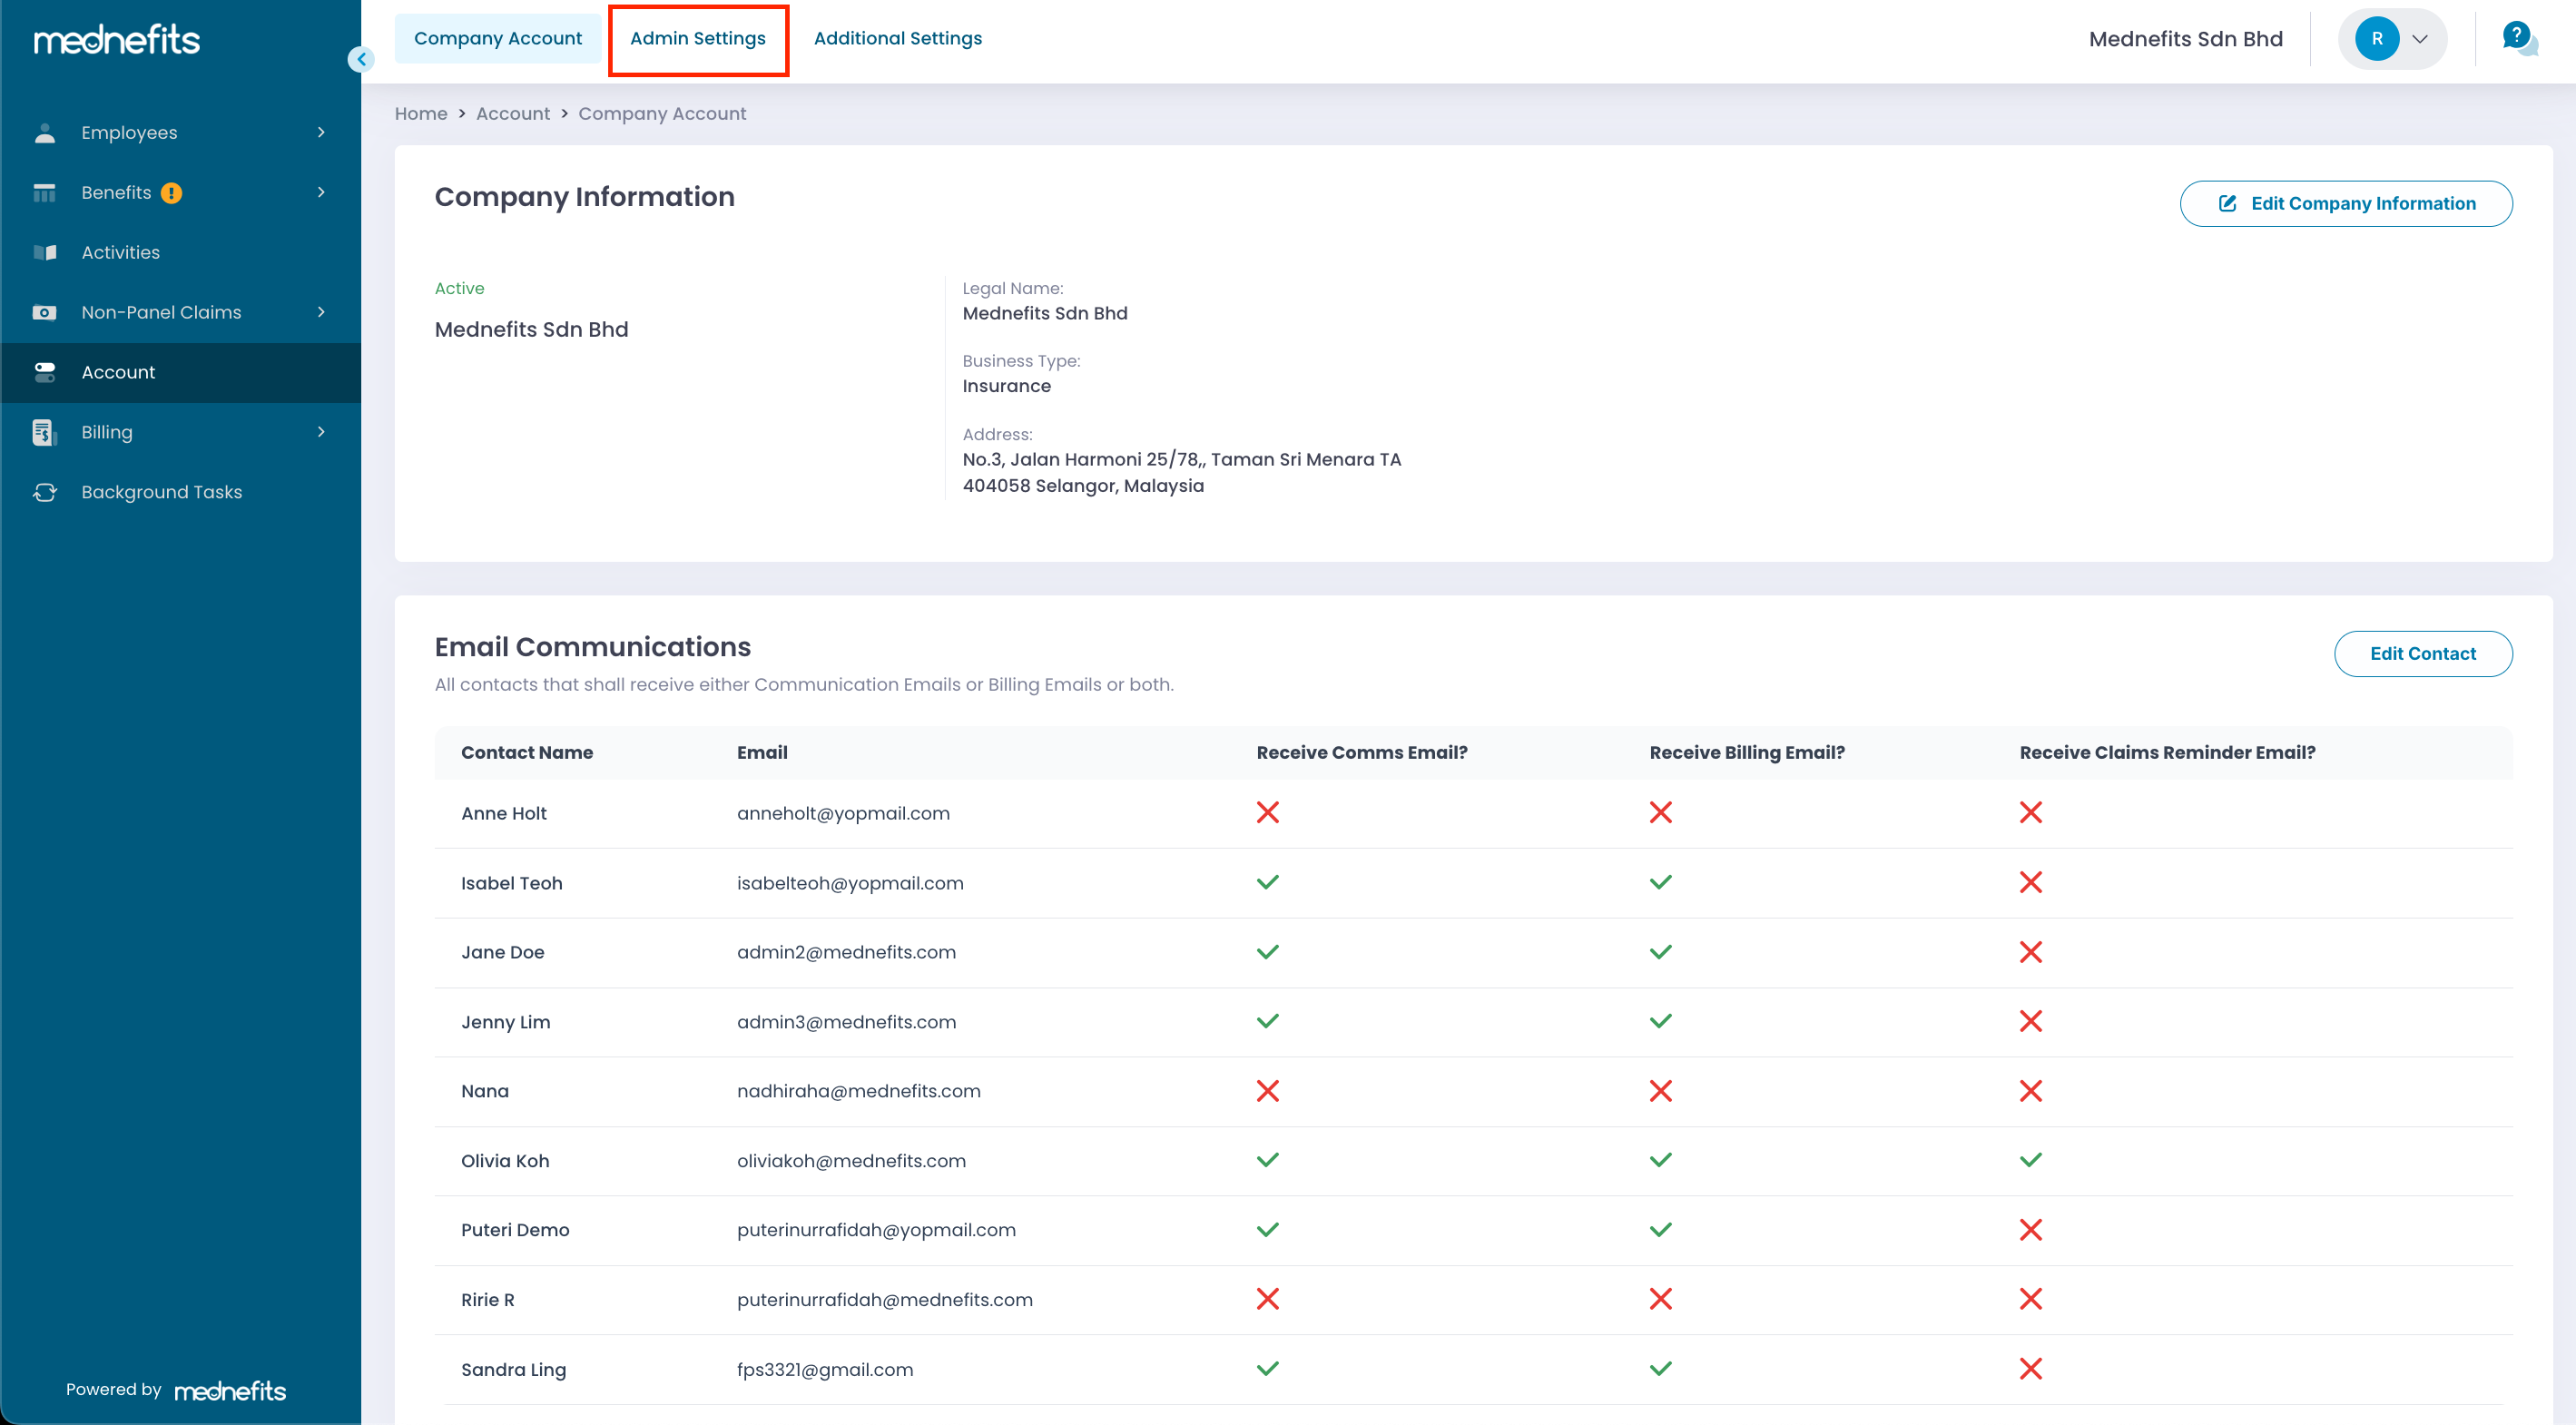Image resolution: width=2576 pixels, height=1425 pixels.
Task: Open Activities via its book icon
Action: point(44,253)
